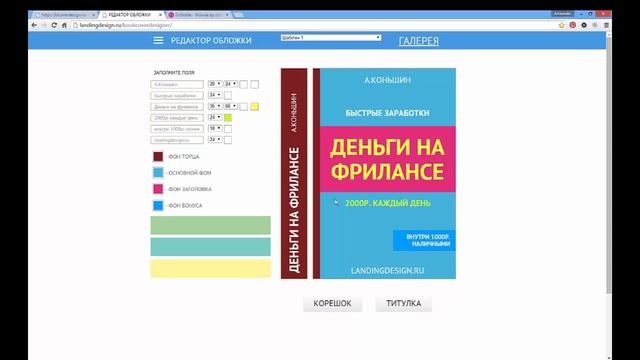Open the 20 size dropdown in the author row
This screenshot has height=360, width=640.
tap(215, 84)
